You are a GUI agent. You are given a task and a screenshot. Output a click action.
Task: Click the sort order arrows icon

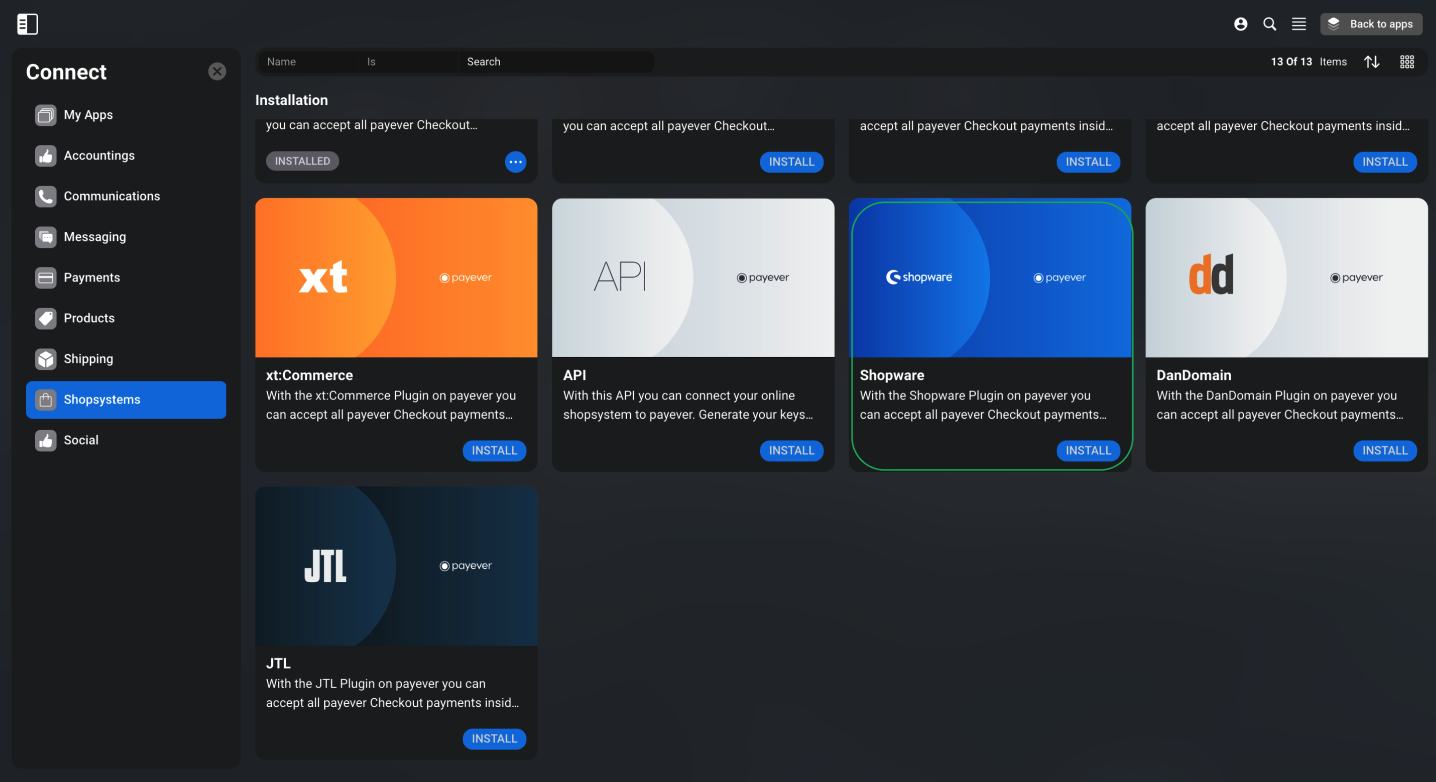pos(1372,62)
